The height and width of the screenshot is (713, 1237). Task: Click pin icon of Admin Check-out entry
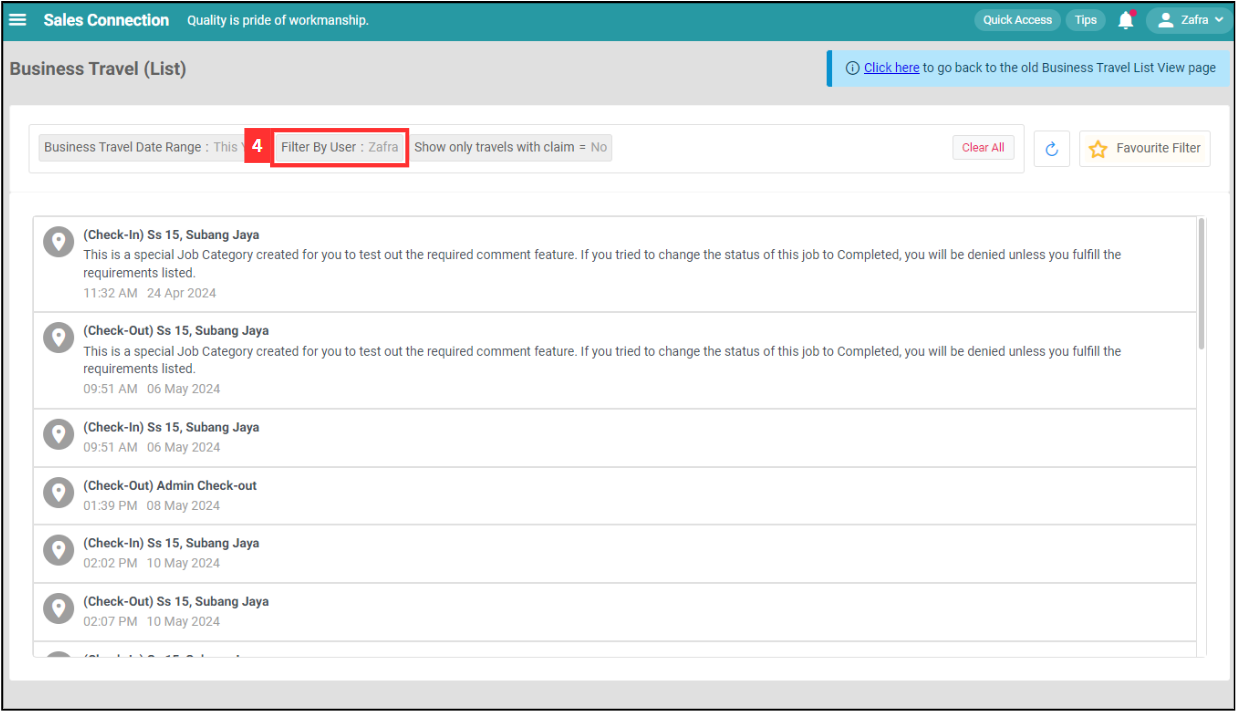[59, 492]
